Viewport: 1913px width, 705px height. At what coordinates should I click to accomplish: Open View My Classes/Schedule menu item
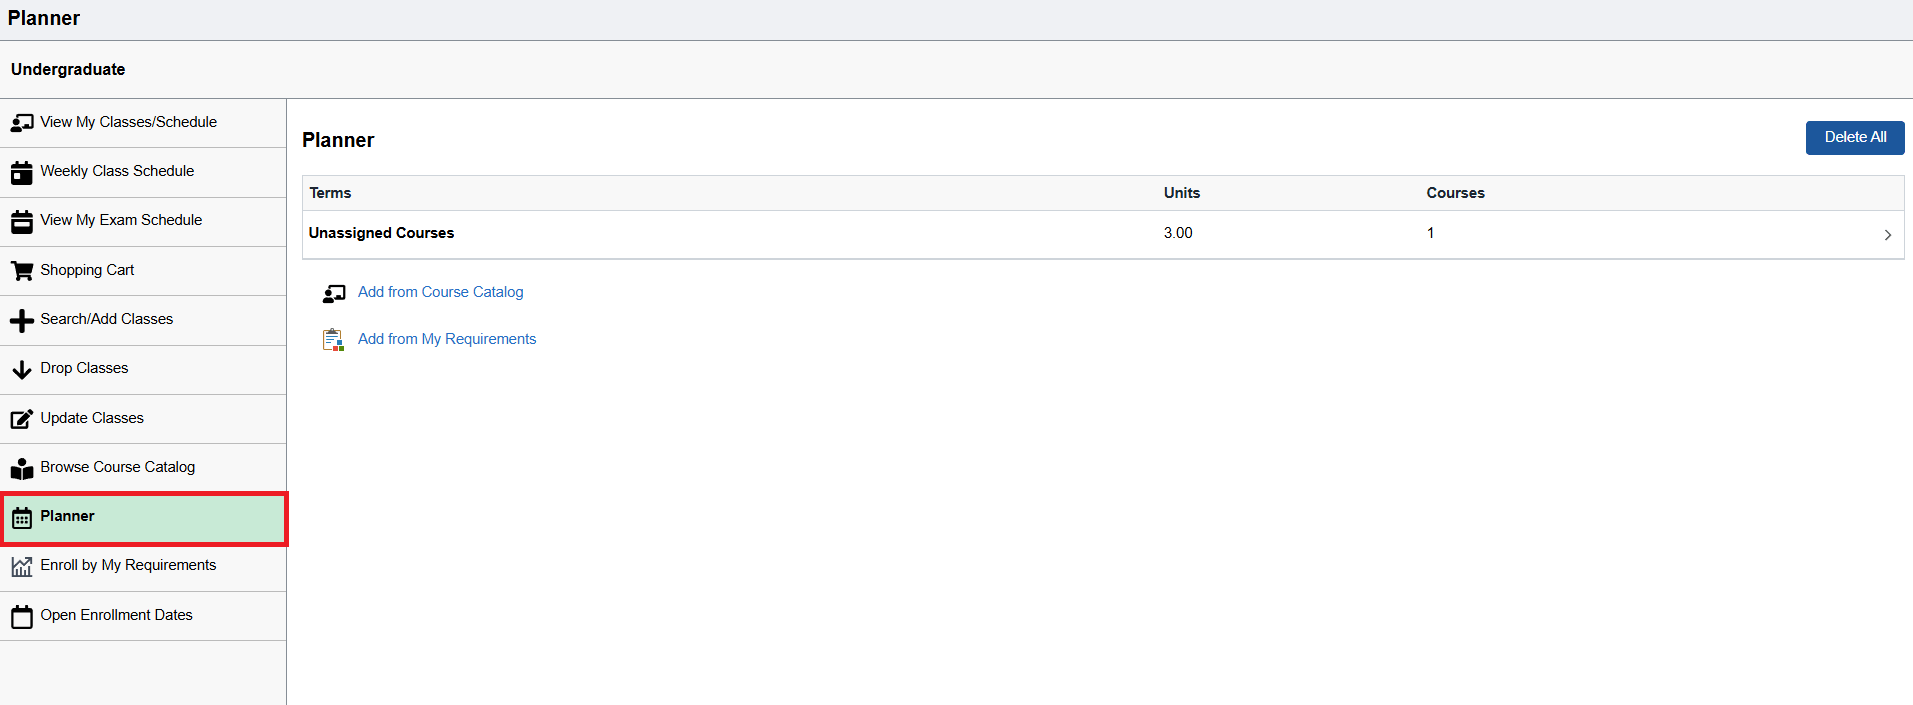click(x=143, y=123)
